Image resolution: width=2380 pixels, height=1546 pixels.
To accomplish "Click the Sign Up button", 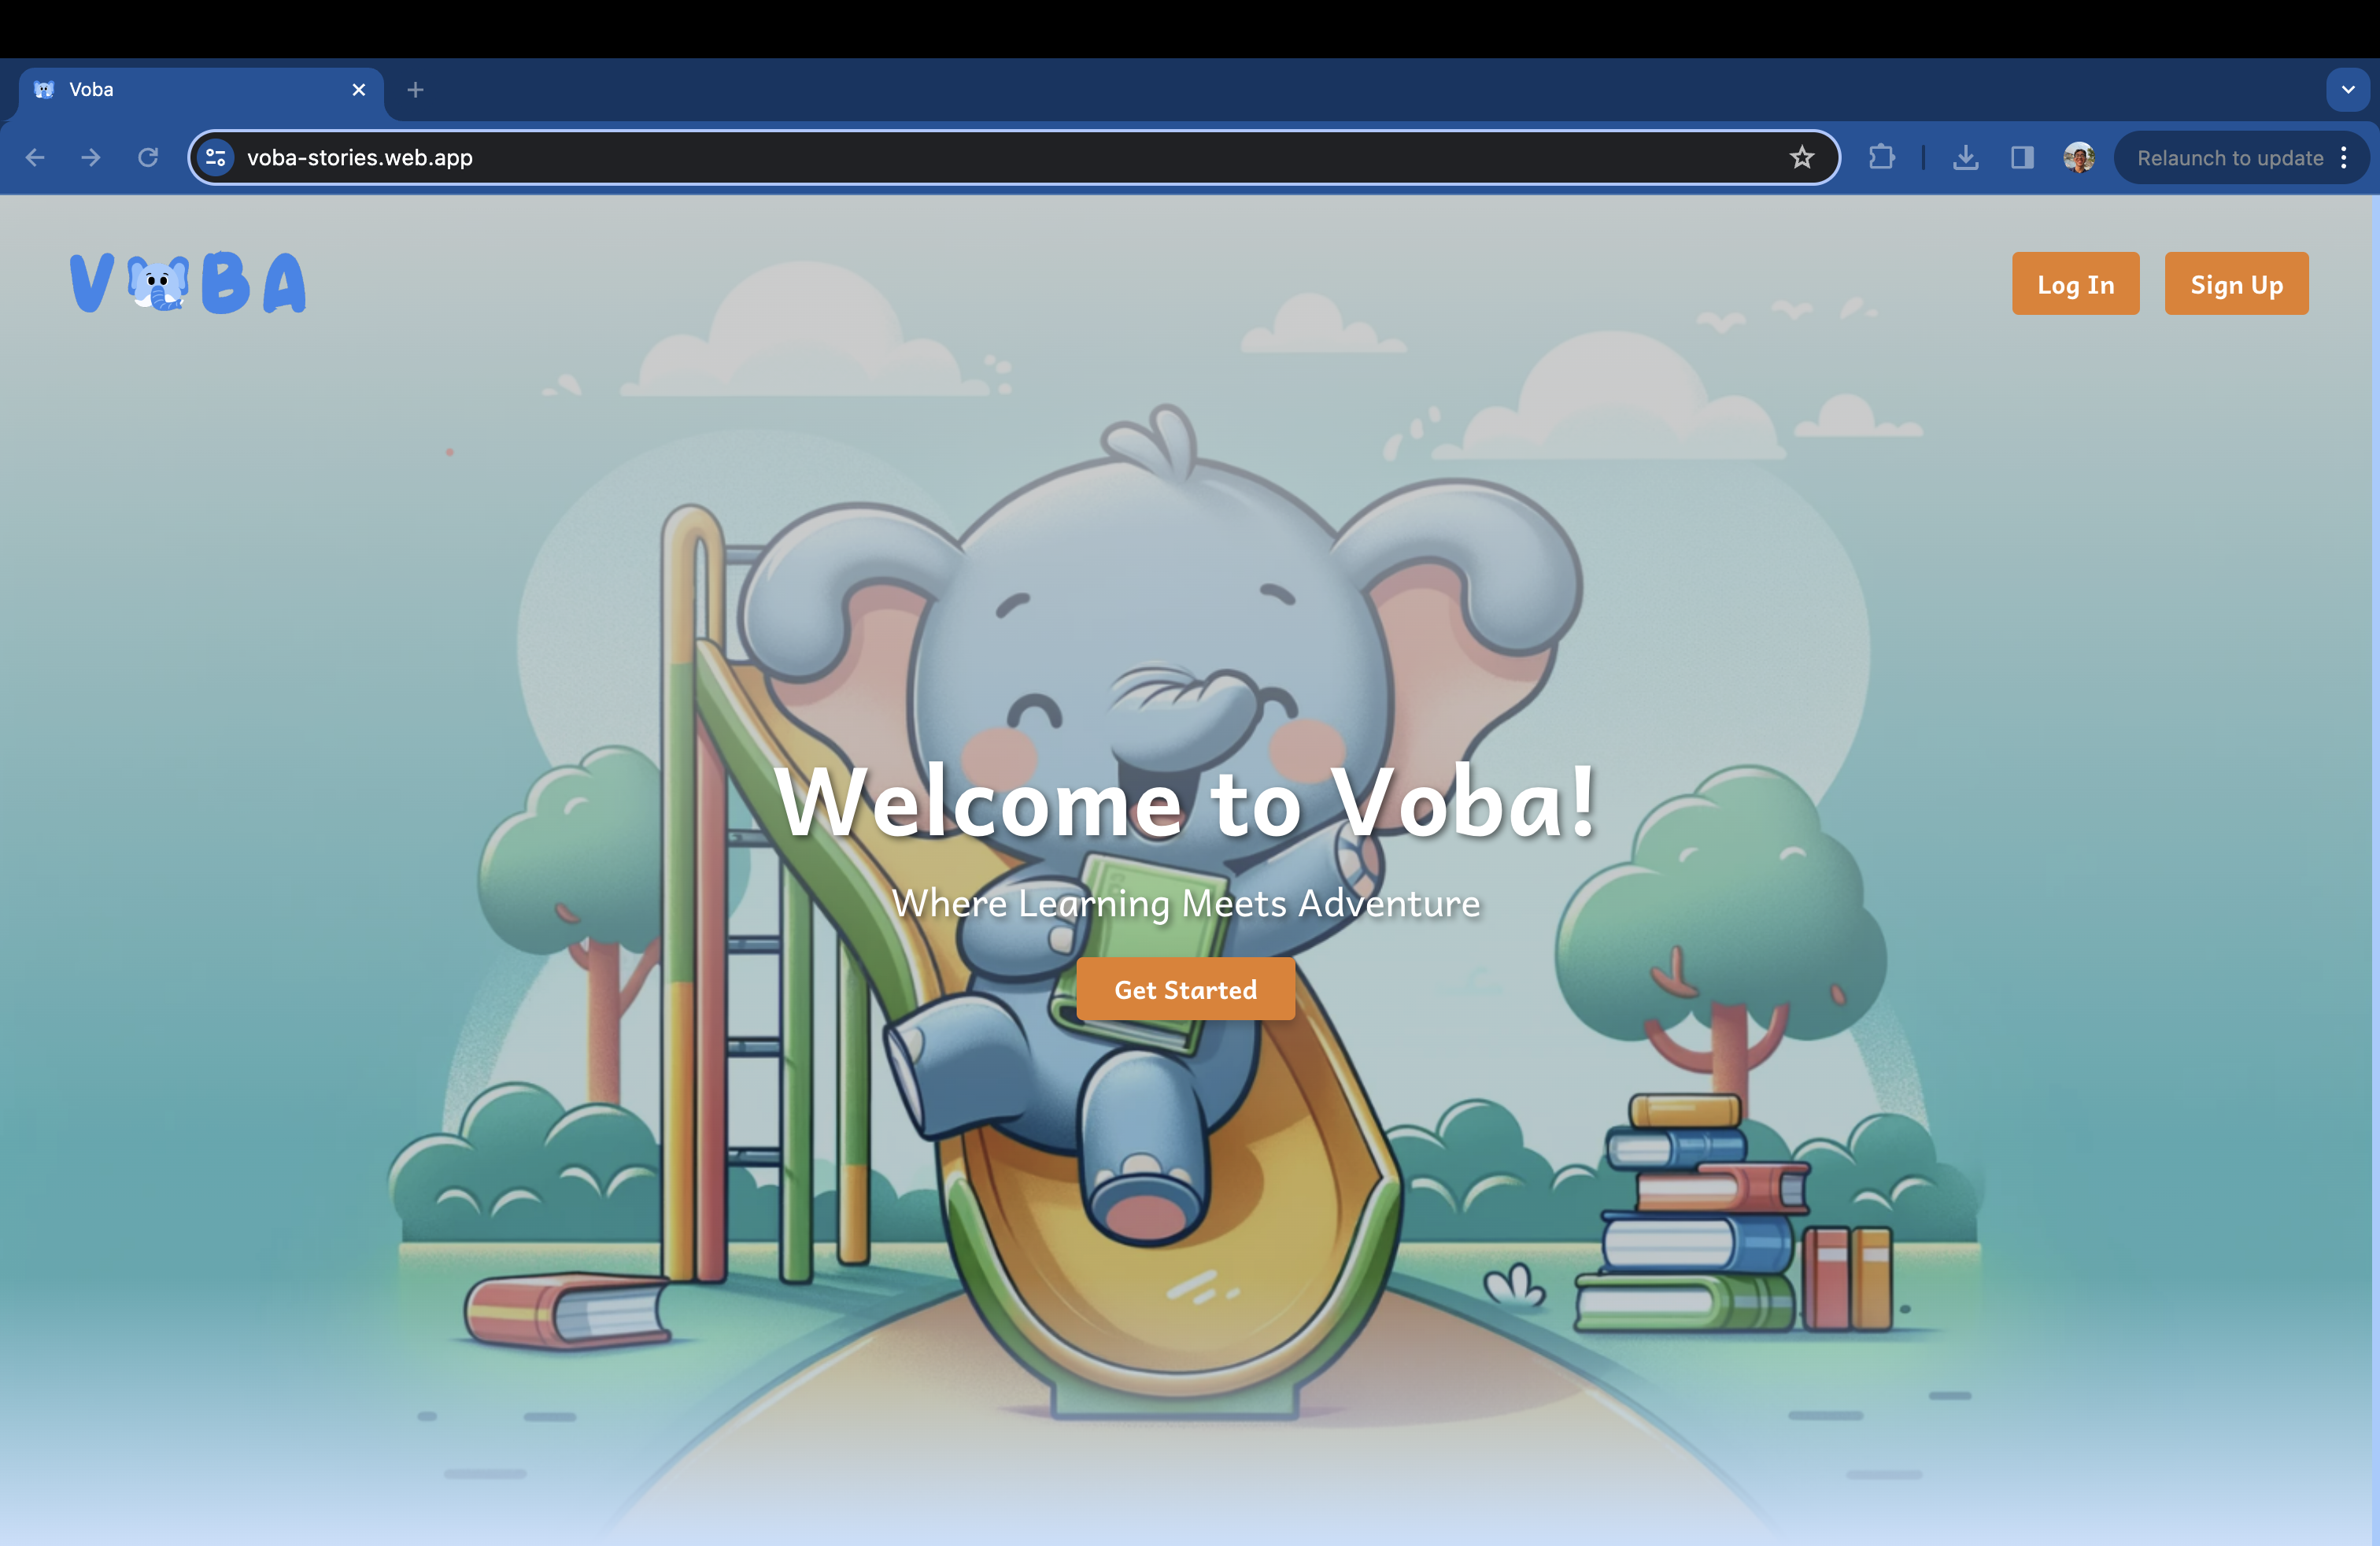I will (2236, 284).
